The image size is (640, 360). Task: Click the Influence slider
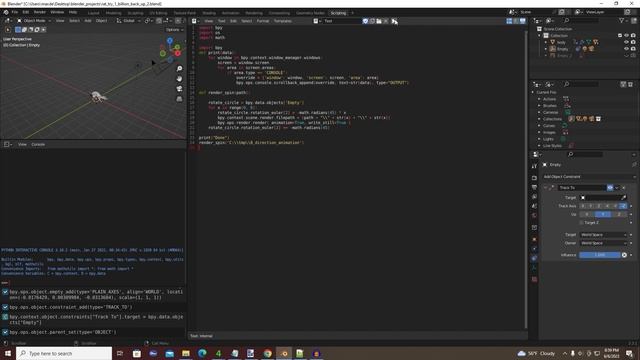(600, 255)
